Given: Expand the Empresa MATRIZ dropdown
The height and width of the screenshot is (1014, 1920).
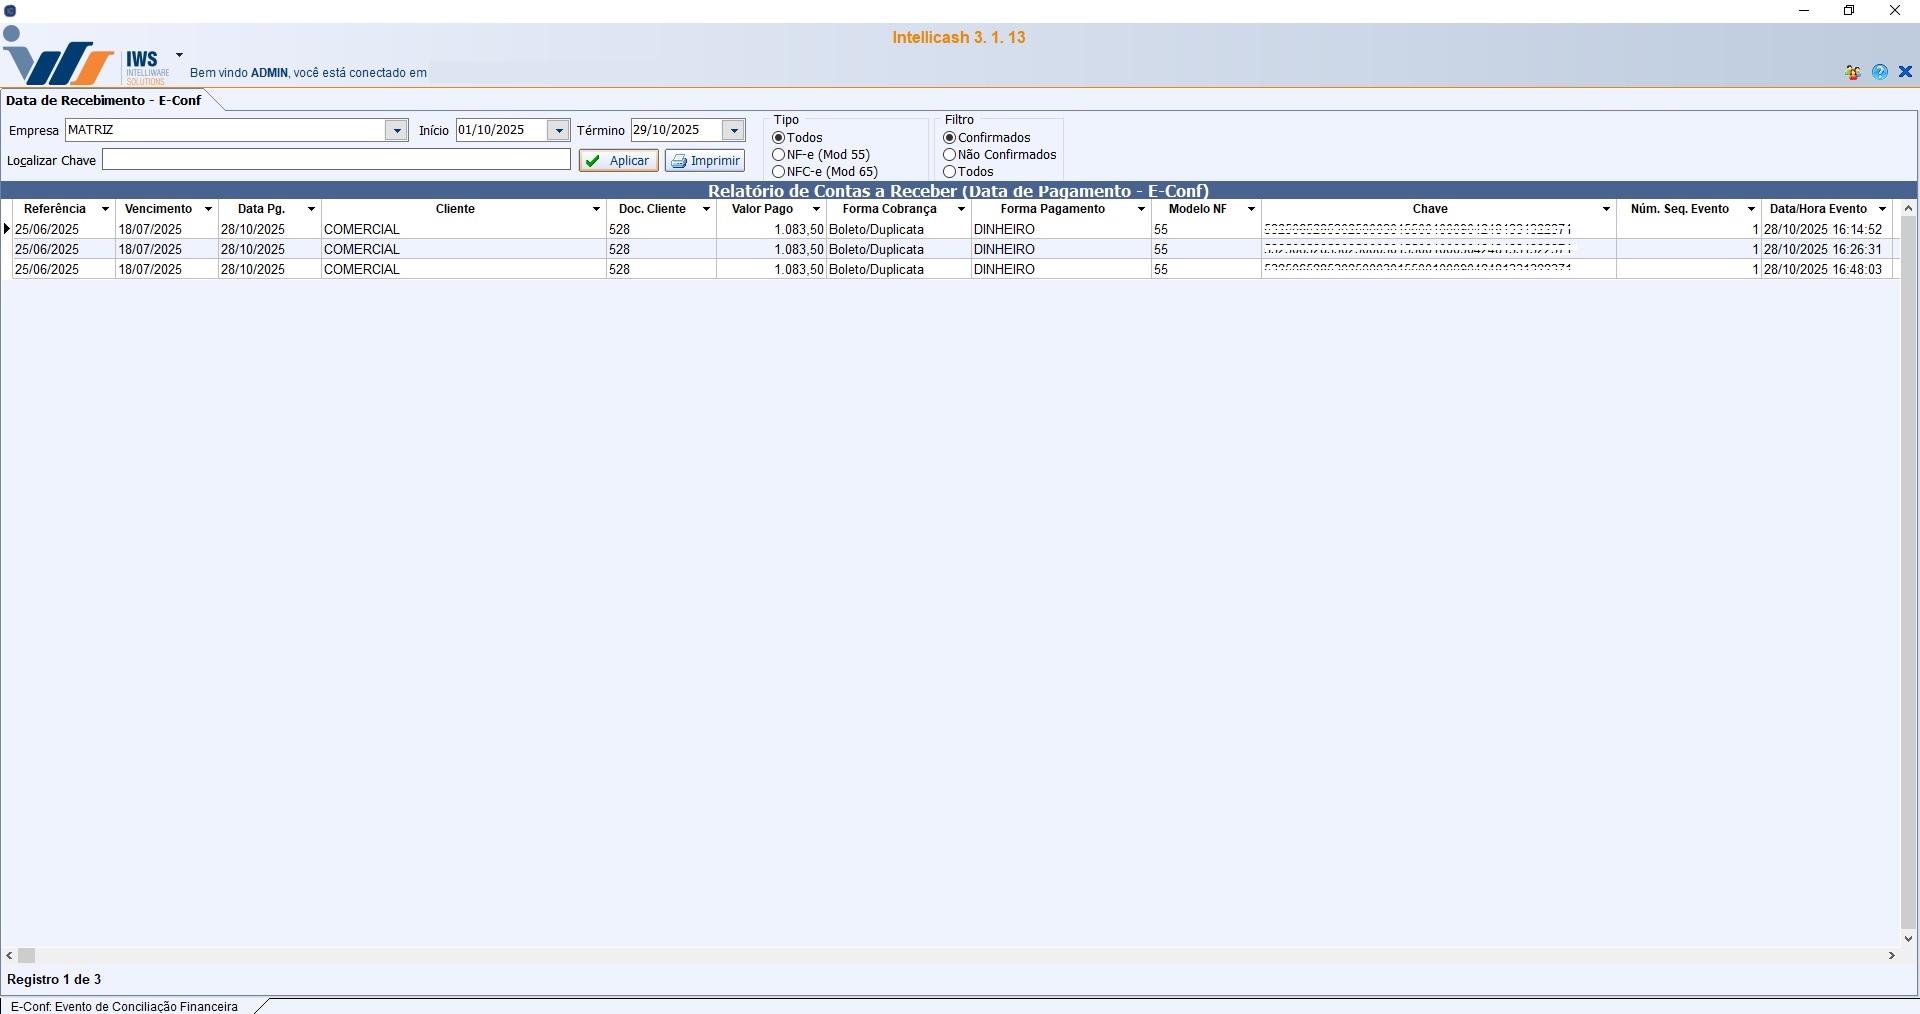Looking at the screenshot, I should 397,131.
